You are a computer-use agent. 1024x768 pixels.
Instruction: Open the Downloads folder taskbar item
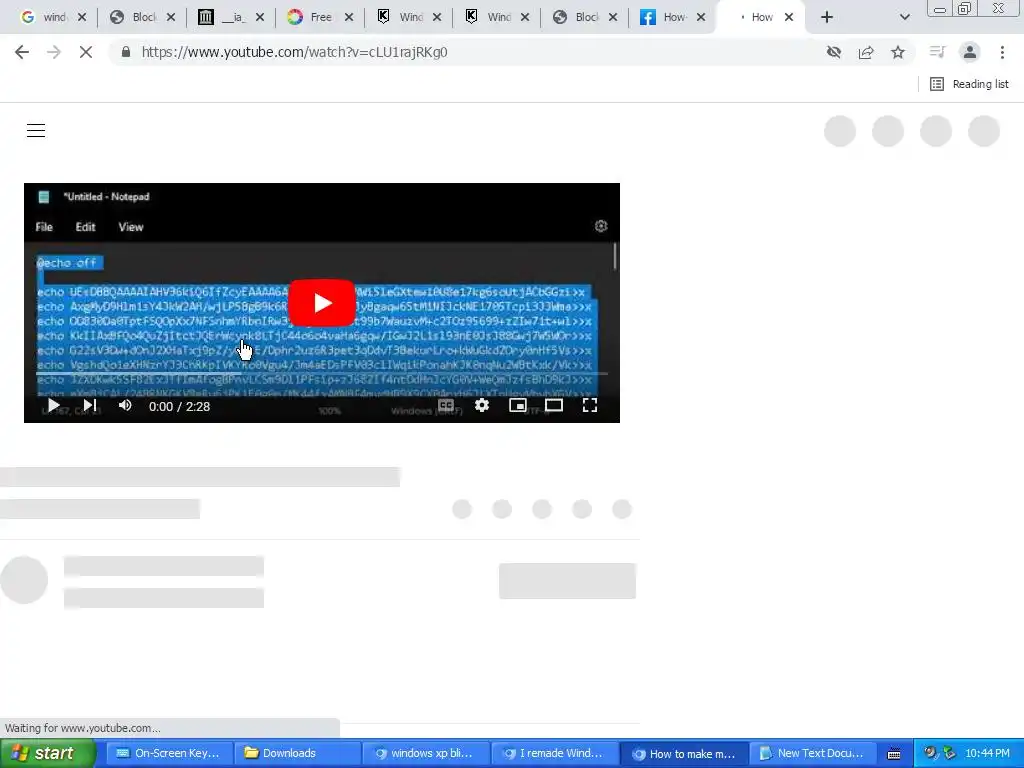[296, 754]
